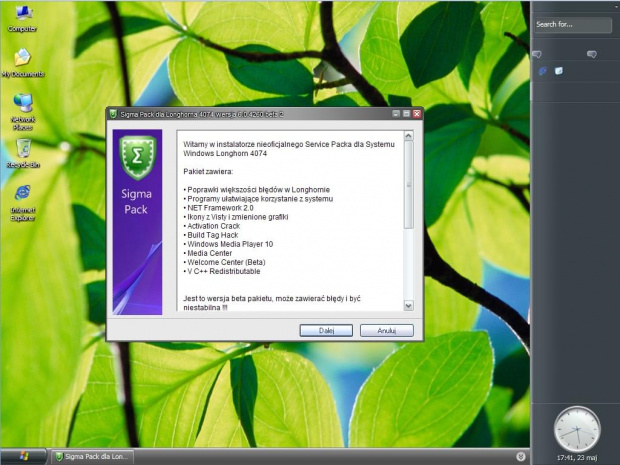Open the Recycle Bin icon

(x=23, y=153)
